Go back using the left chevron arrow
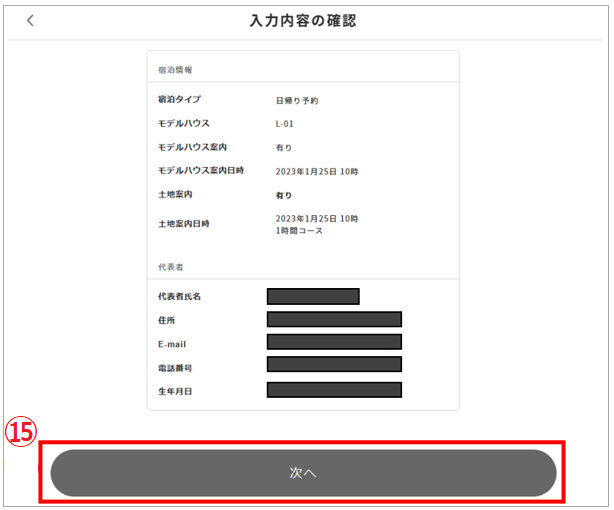Image resolution: width=614 pixels, height=510 pixels. coord(31,20)
